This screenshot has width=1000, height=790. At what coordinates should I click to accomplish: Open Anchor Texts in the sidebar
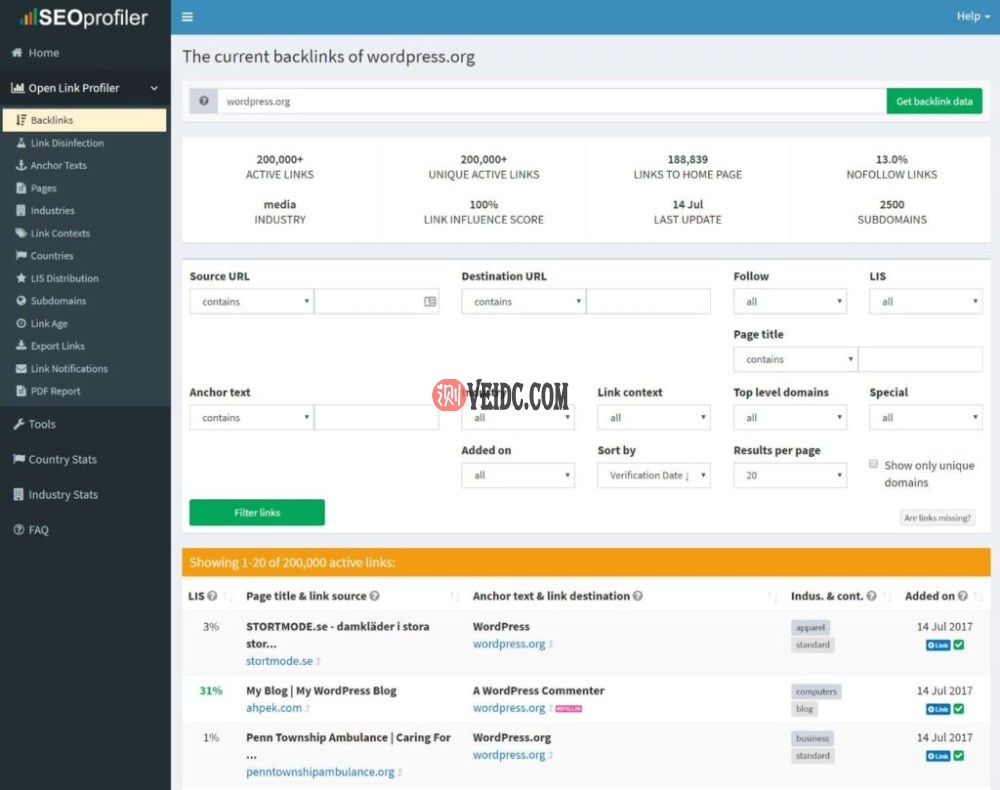tap(58, 166)
